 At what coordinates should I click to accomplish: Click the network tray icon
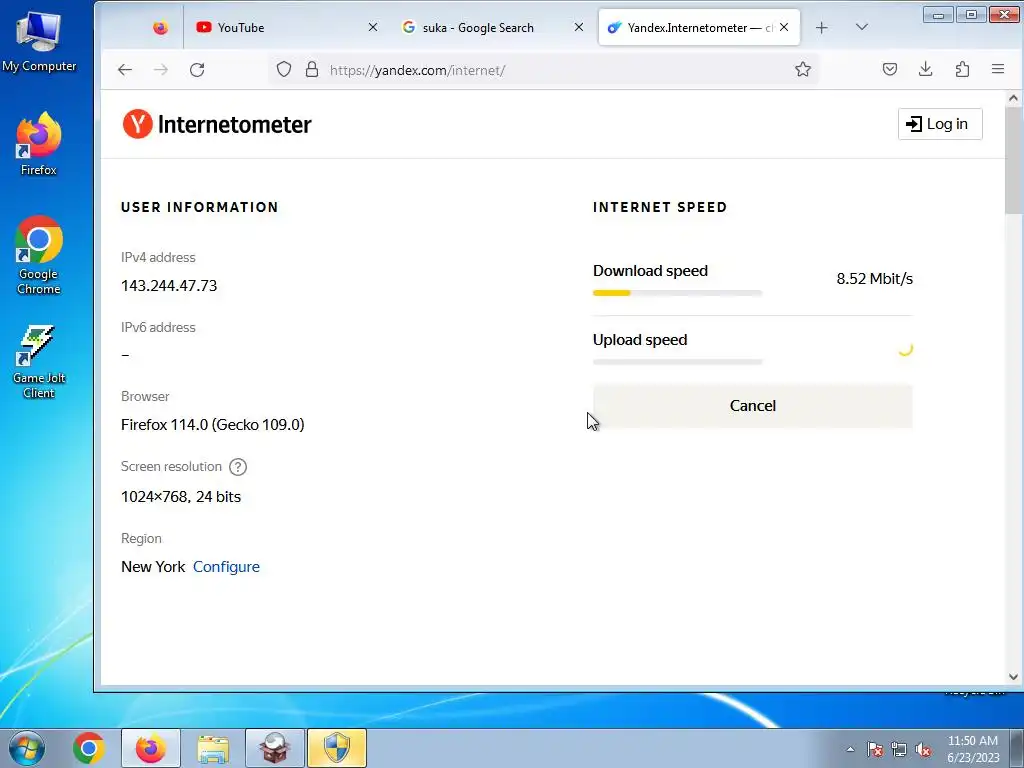click(899, 749)
